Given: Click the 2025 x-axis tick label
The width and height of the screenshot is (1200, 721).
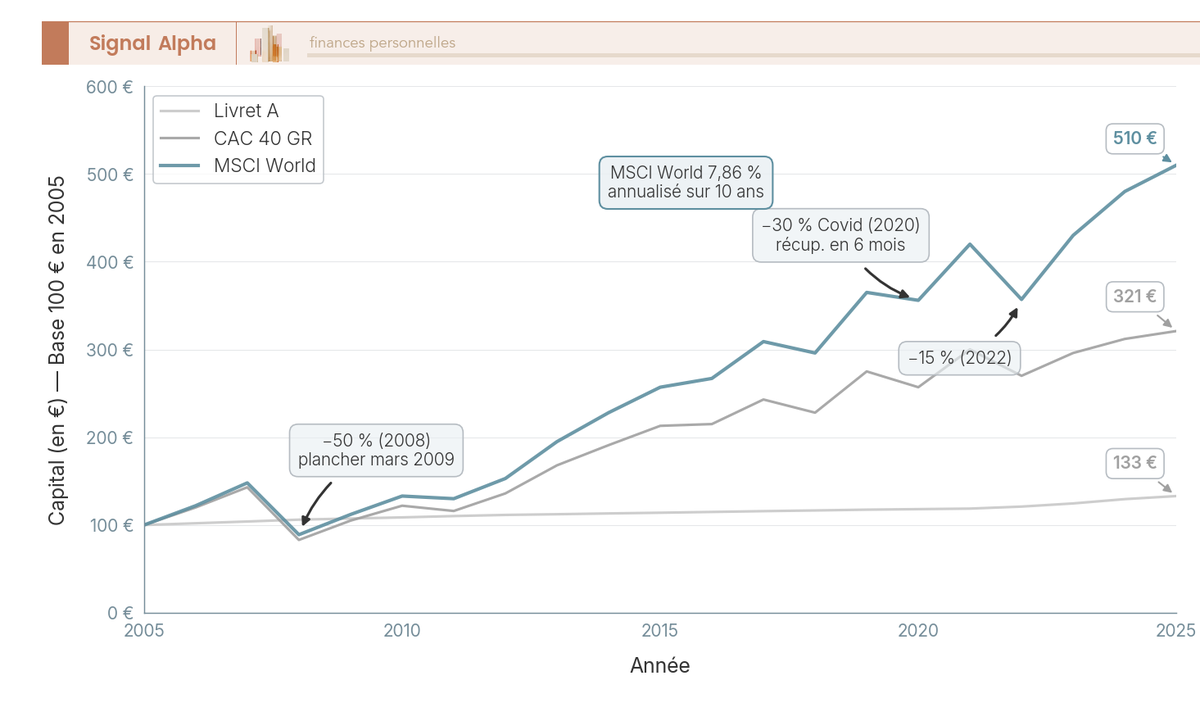Looking at the screenshot, I should [1176, 631].
